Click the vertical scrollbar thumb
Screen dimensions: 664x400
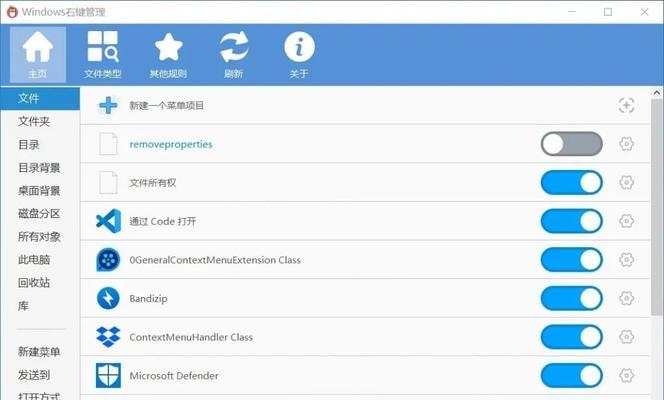pos(657,207)
